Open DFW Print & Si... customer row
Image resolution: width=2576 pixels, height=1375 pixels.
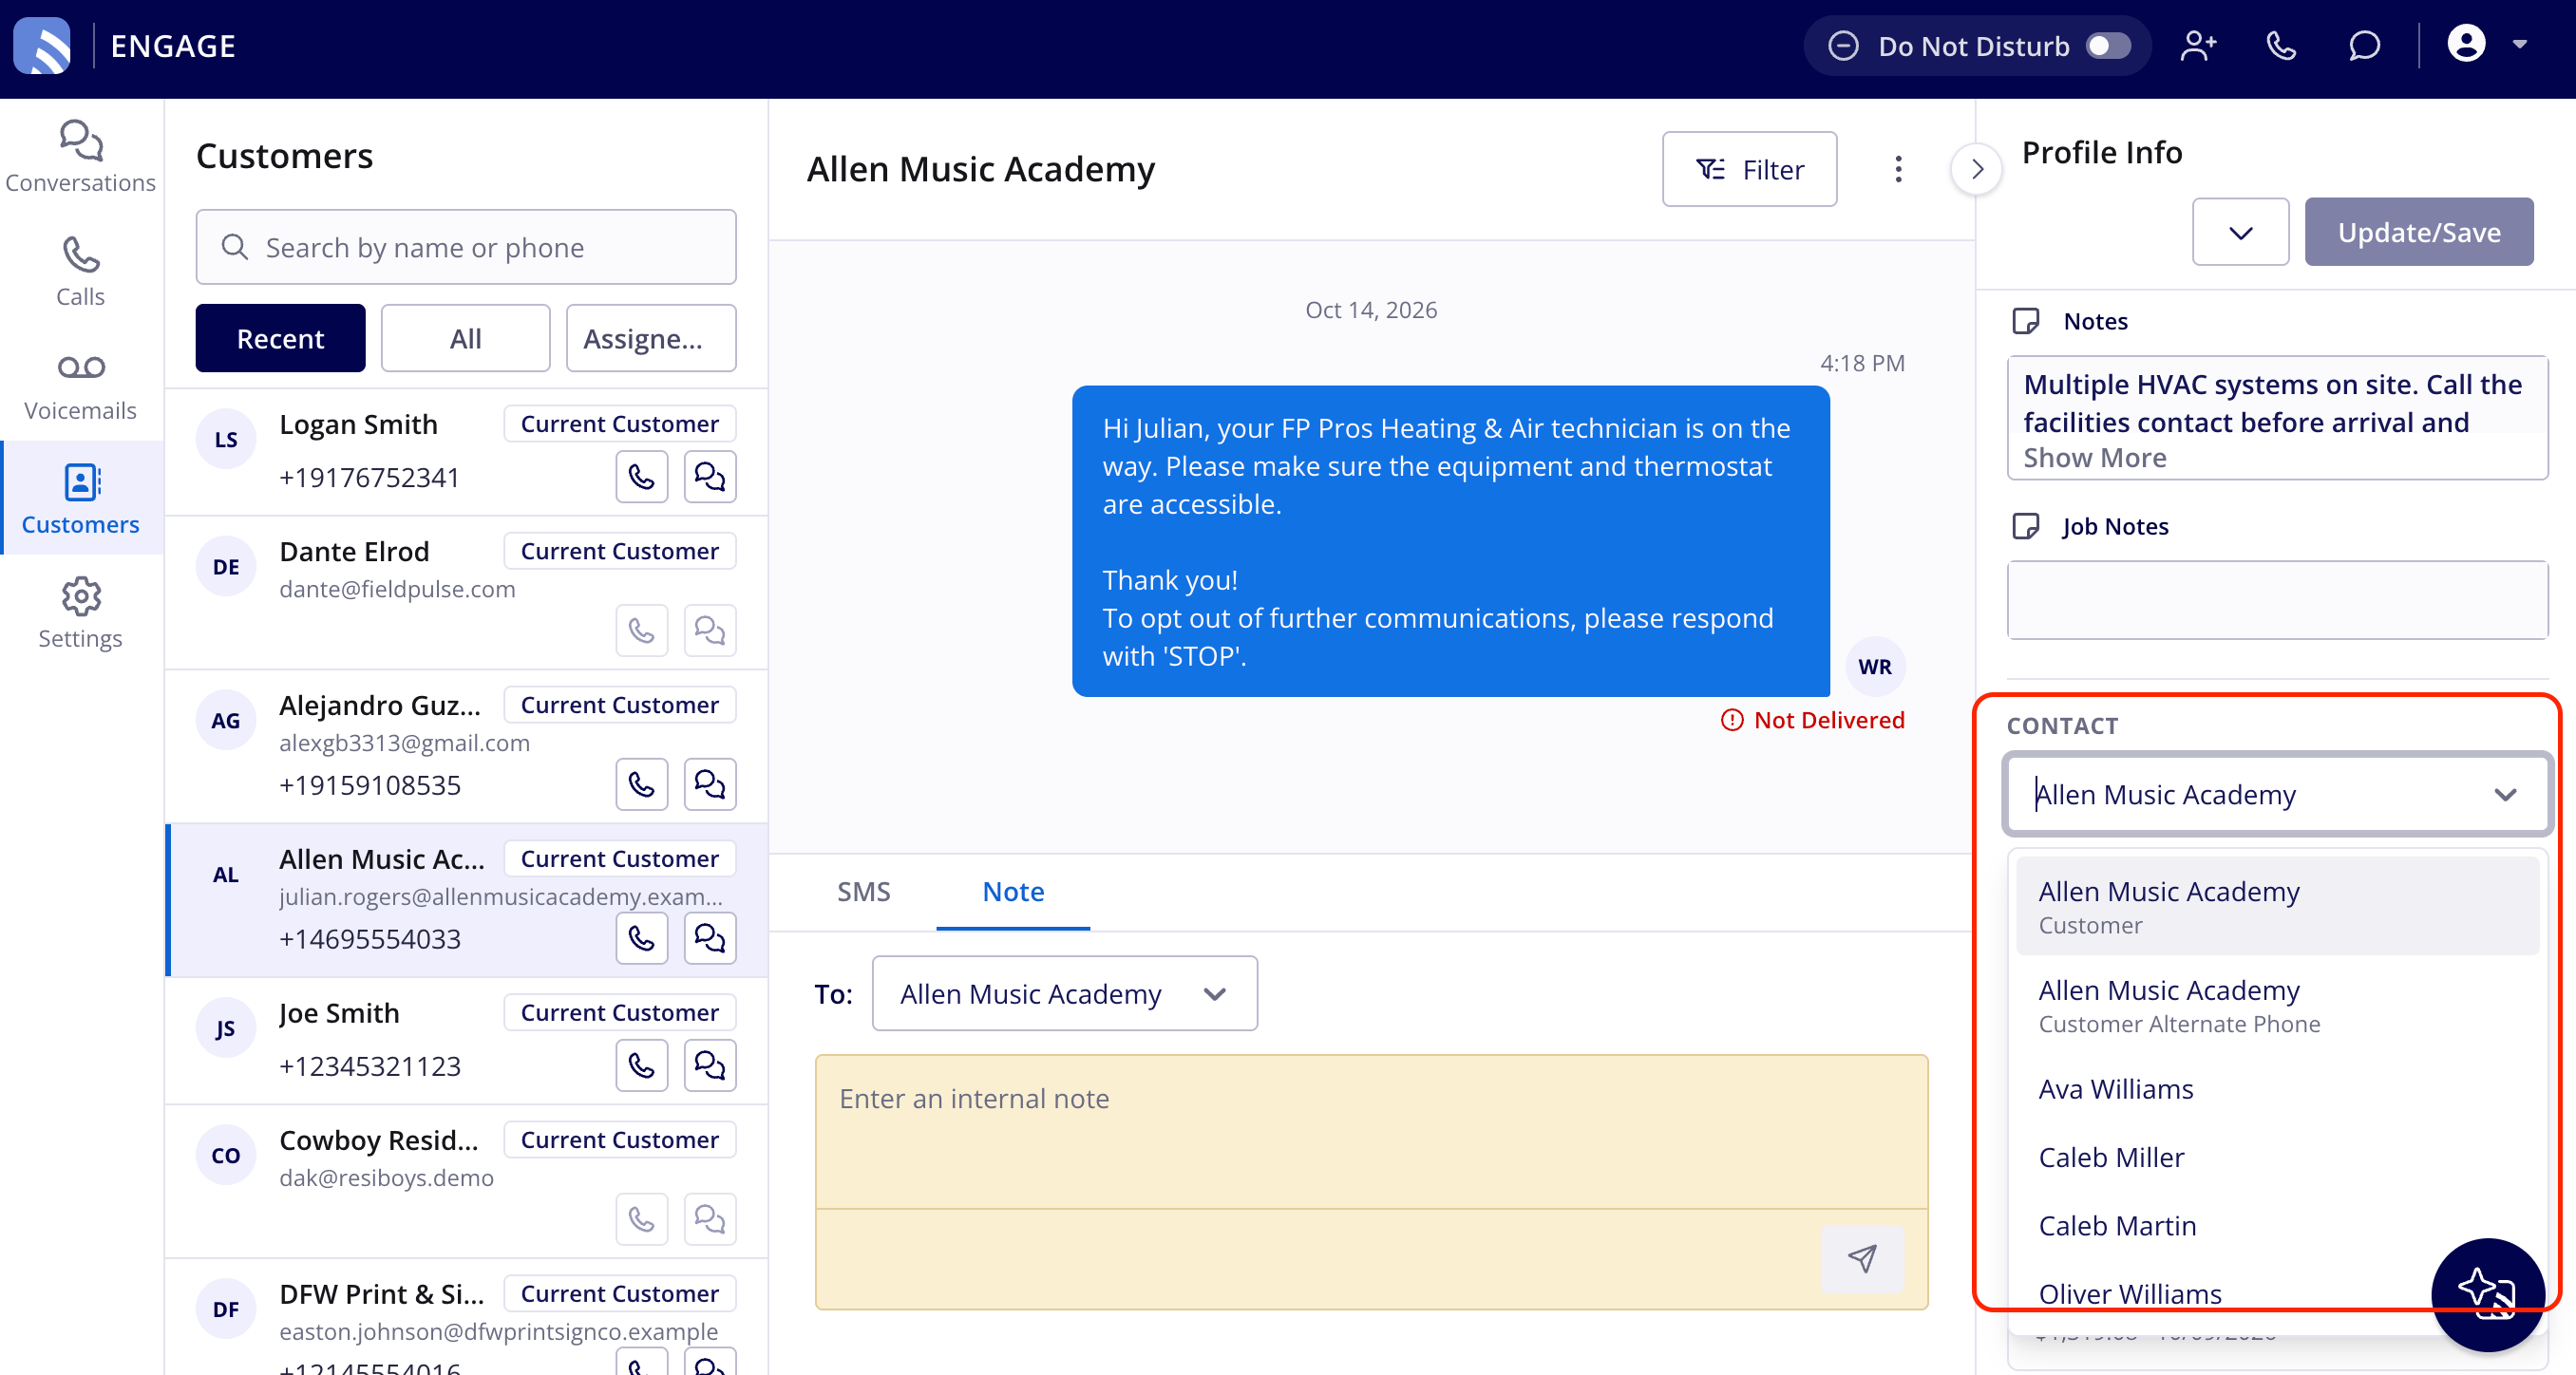466,1317
